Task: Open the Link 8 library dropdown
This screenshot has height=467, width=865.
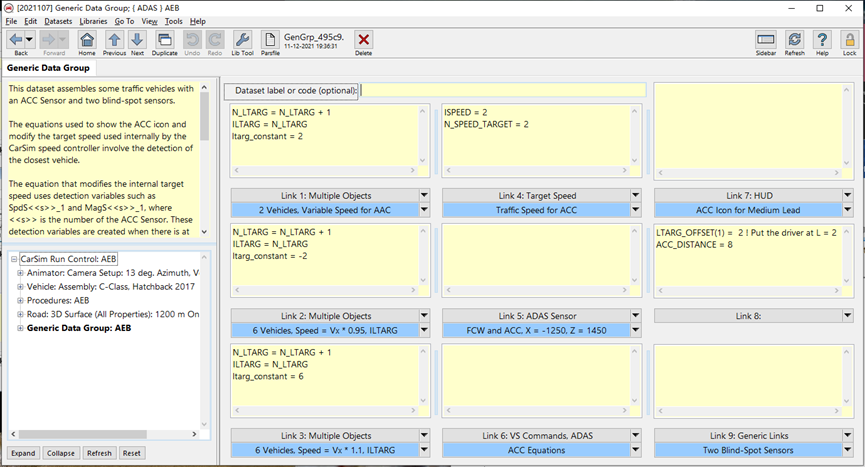Action: click(x=847, y=315)
